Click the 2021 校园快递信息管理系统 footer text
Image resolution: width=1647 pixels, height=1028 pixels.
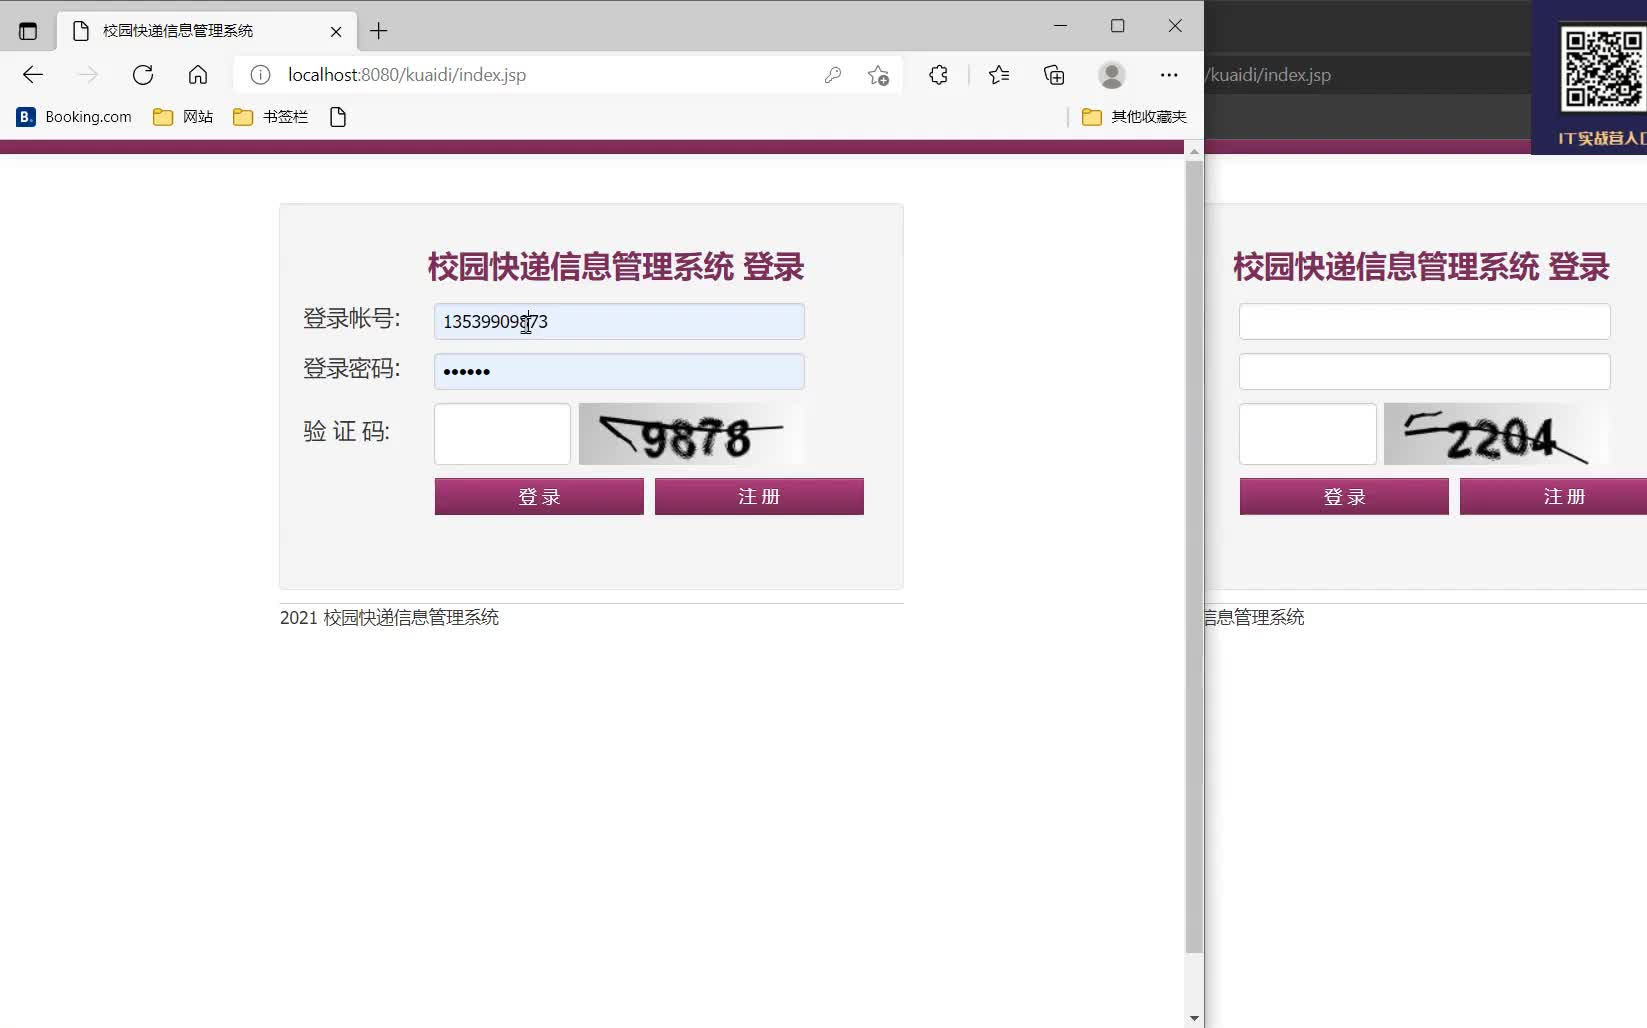click(389, 618)
